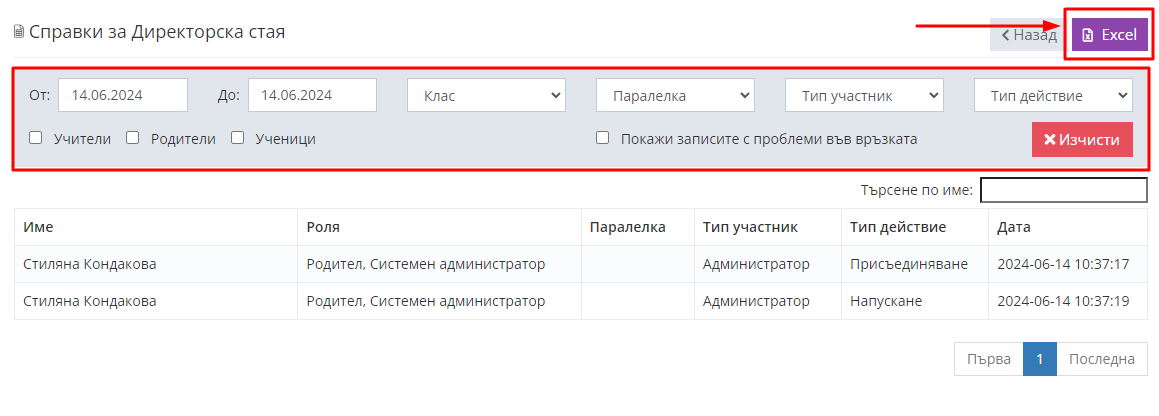Click the До date field

pyautogui.click(x=313, y=95)
